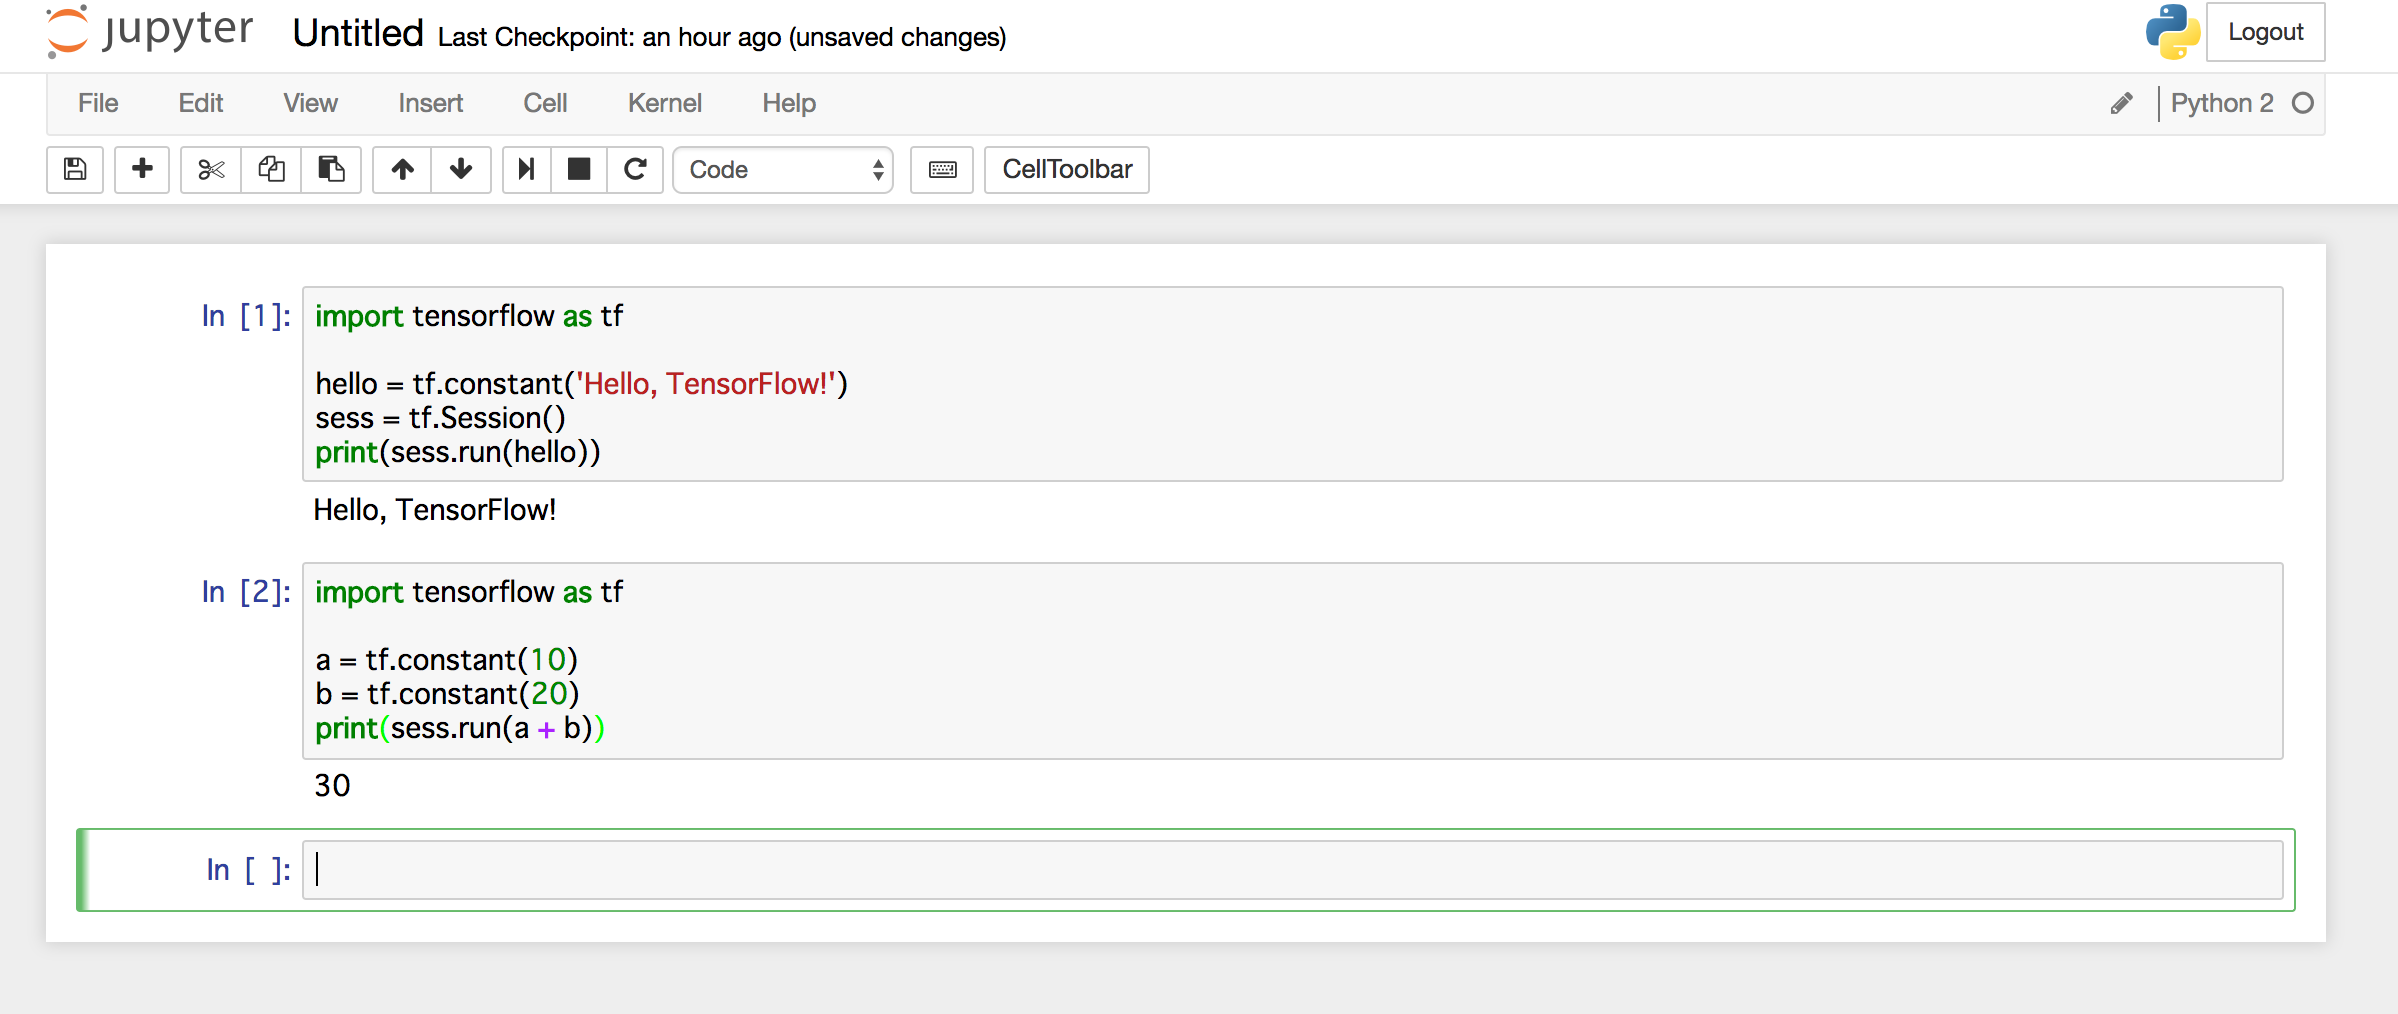Screen dimensions: 2398x1014
Task: Click the line 'sess = tf.Session()'
Action: click(441, 418)
